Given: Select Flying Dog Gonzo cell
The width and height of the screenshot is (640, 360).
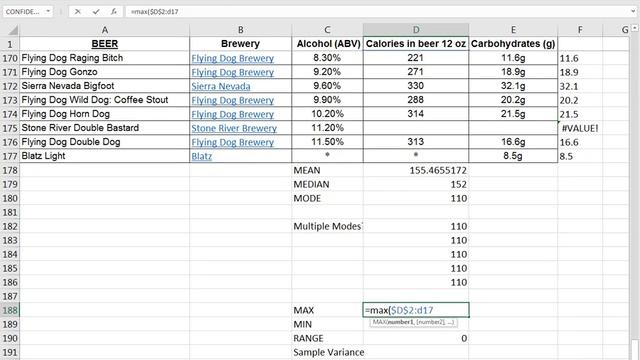Looking at the screenshot, I should (104, 72).
